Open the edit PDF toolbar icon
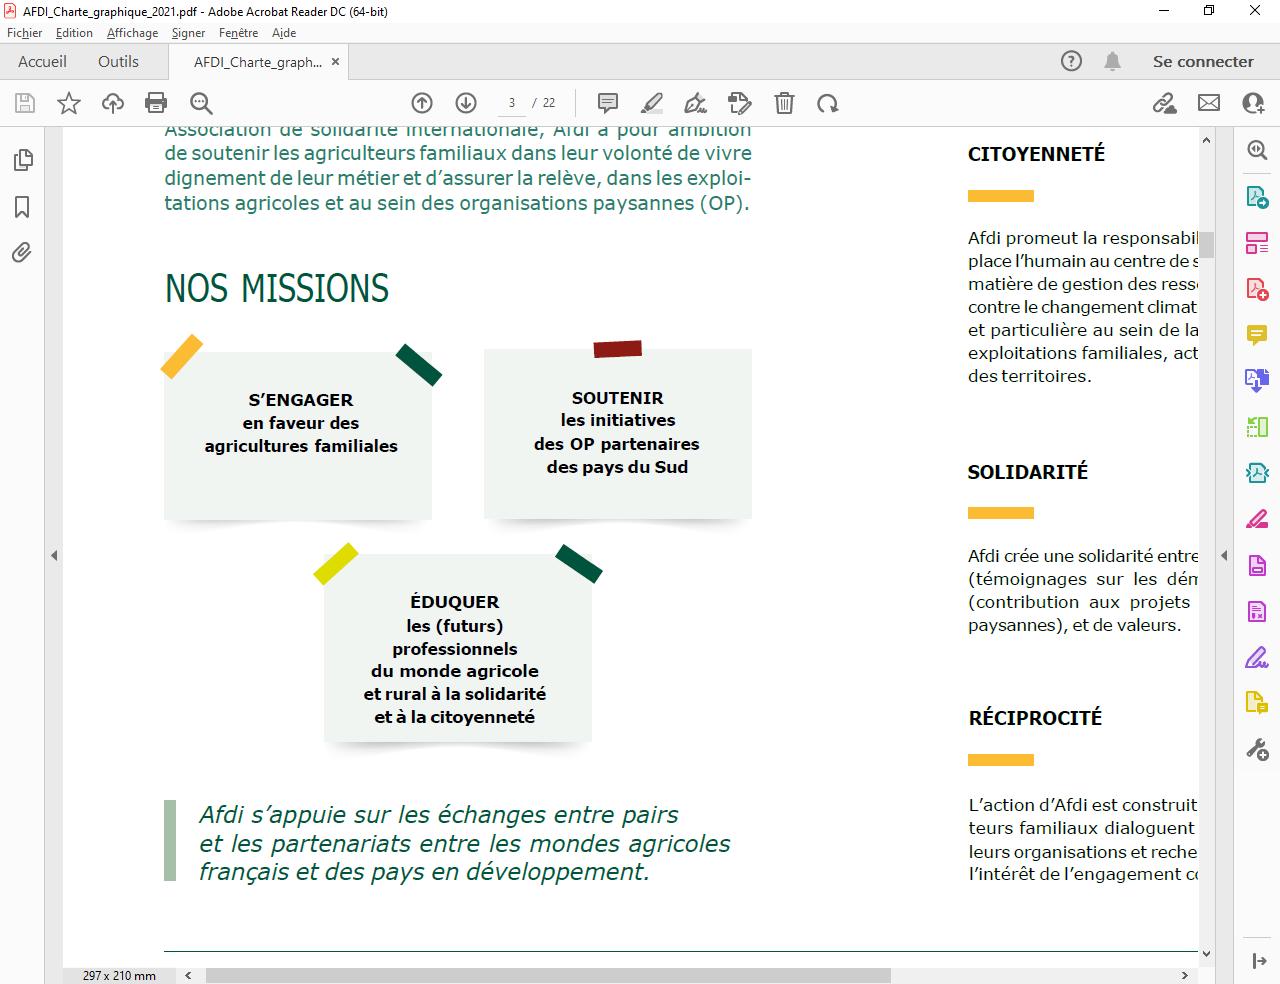This screenshot has width=1280, height=984. (740, 103)
